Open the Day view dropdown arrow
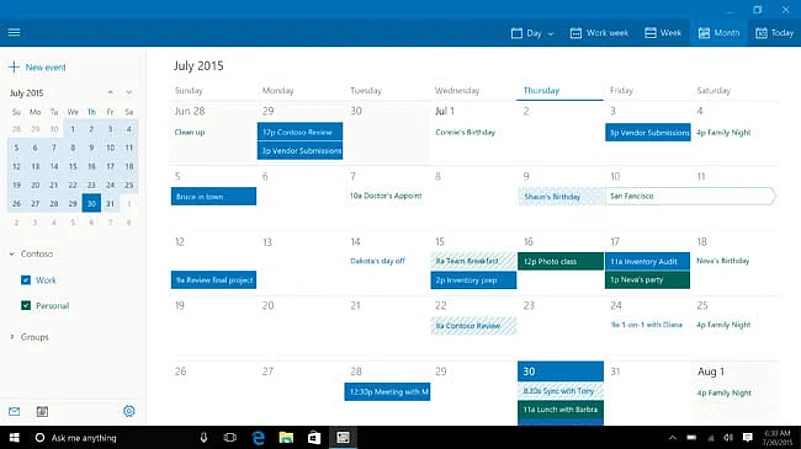Screen dimensions: 801x449 click(550, 33)
